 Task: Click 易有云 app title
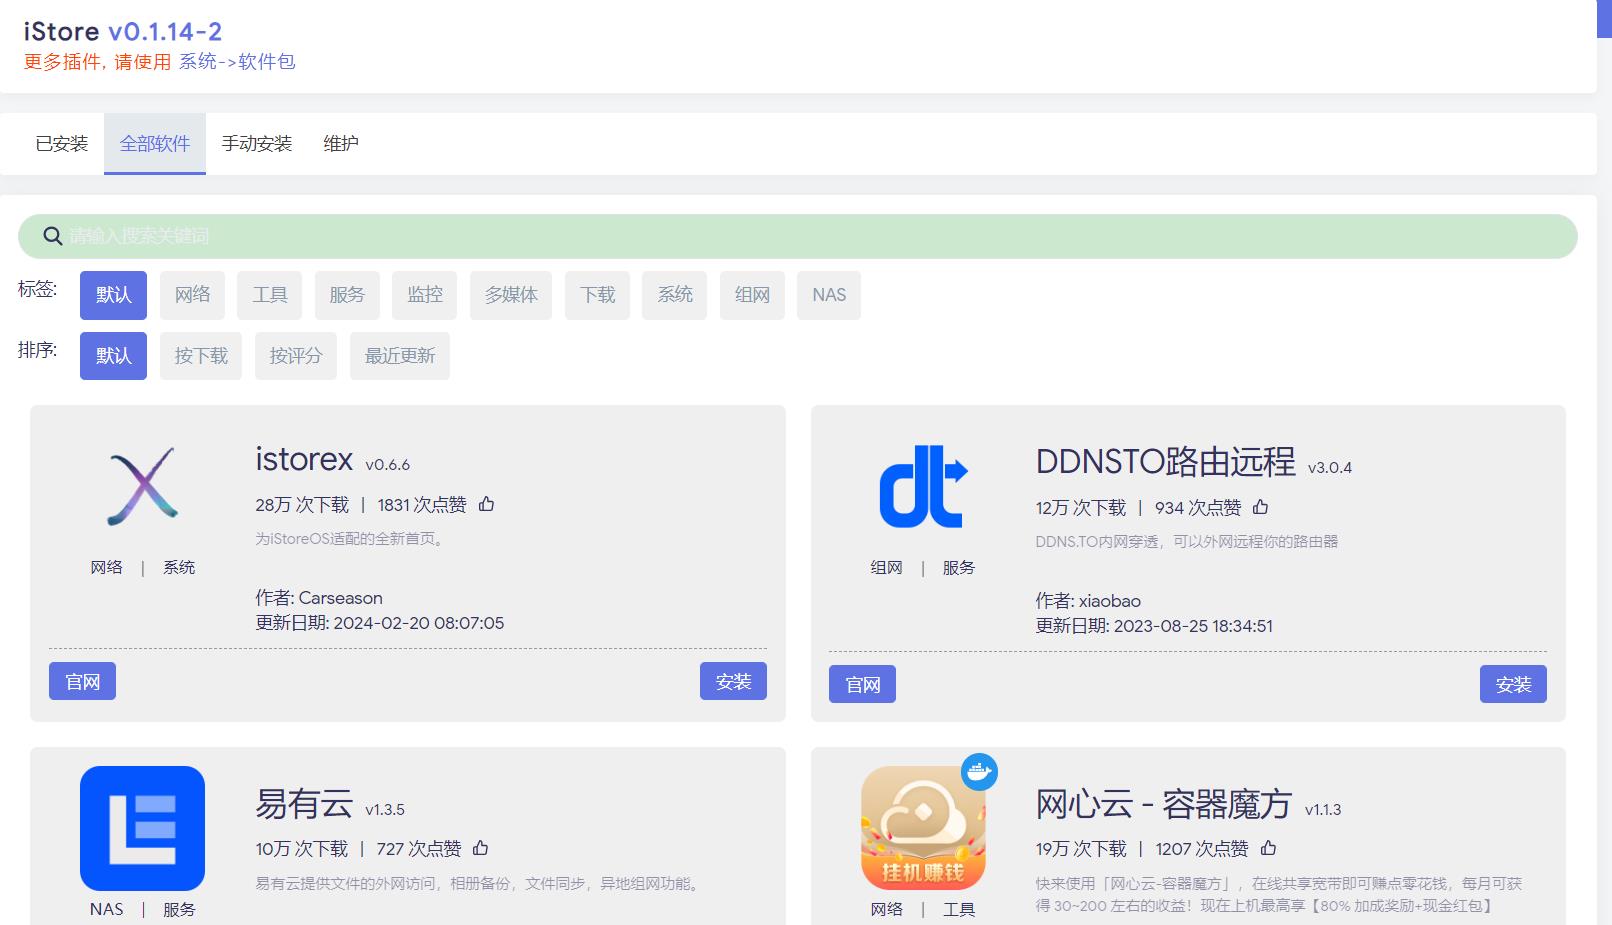coord(304,804)
